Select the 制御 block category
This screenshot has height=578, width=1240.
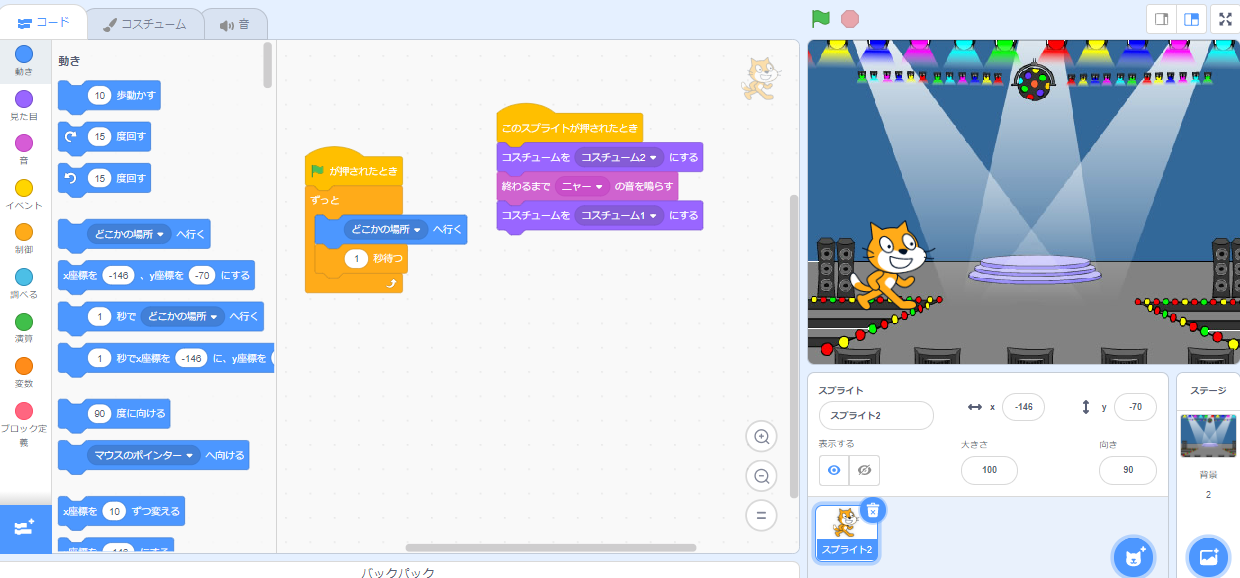(24, 238)
